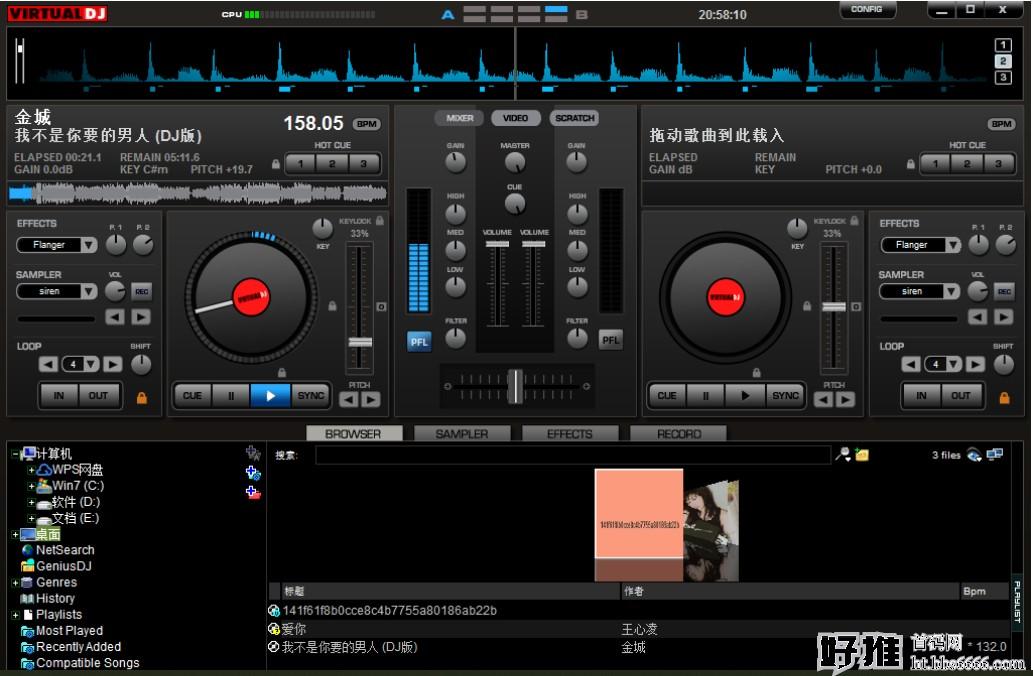
Task: Toggle left deck sampler REC
Action: 142,291
